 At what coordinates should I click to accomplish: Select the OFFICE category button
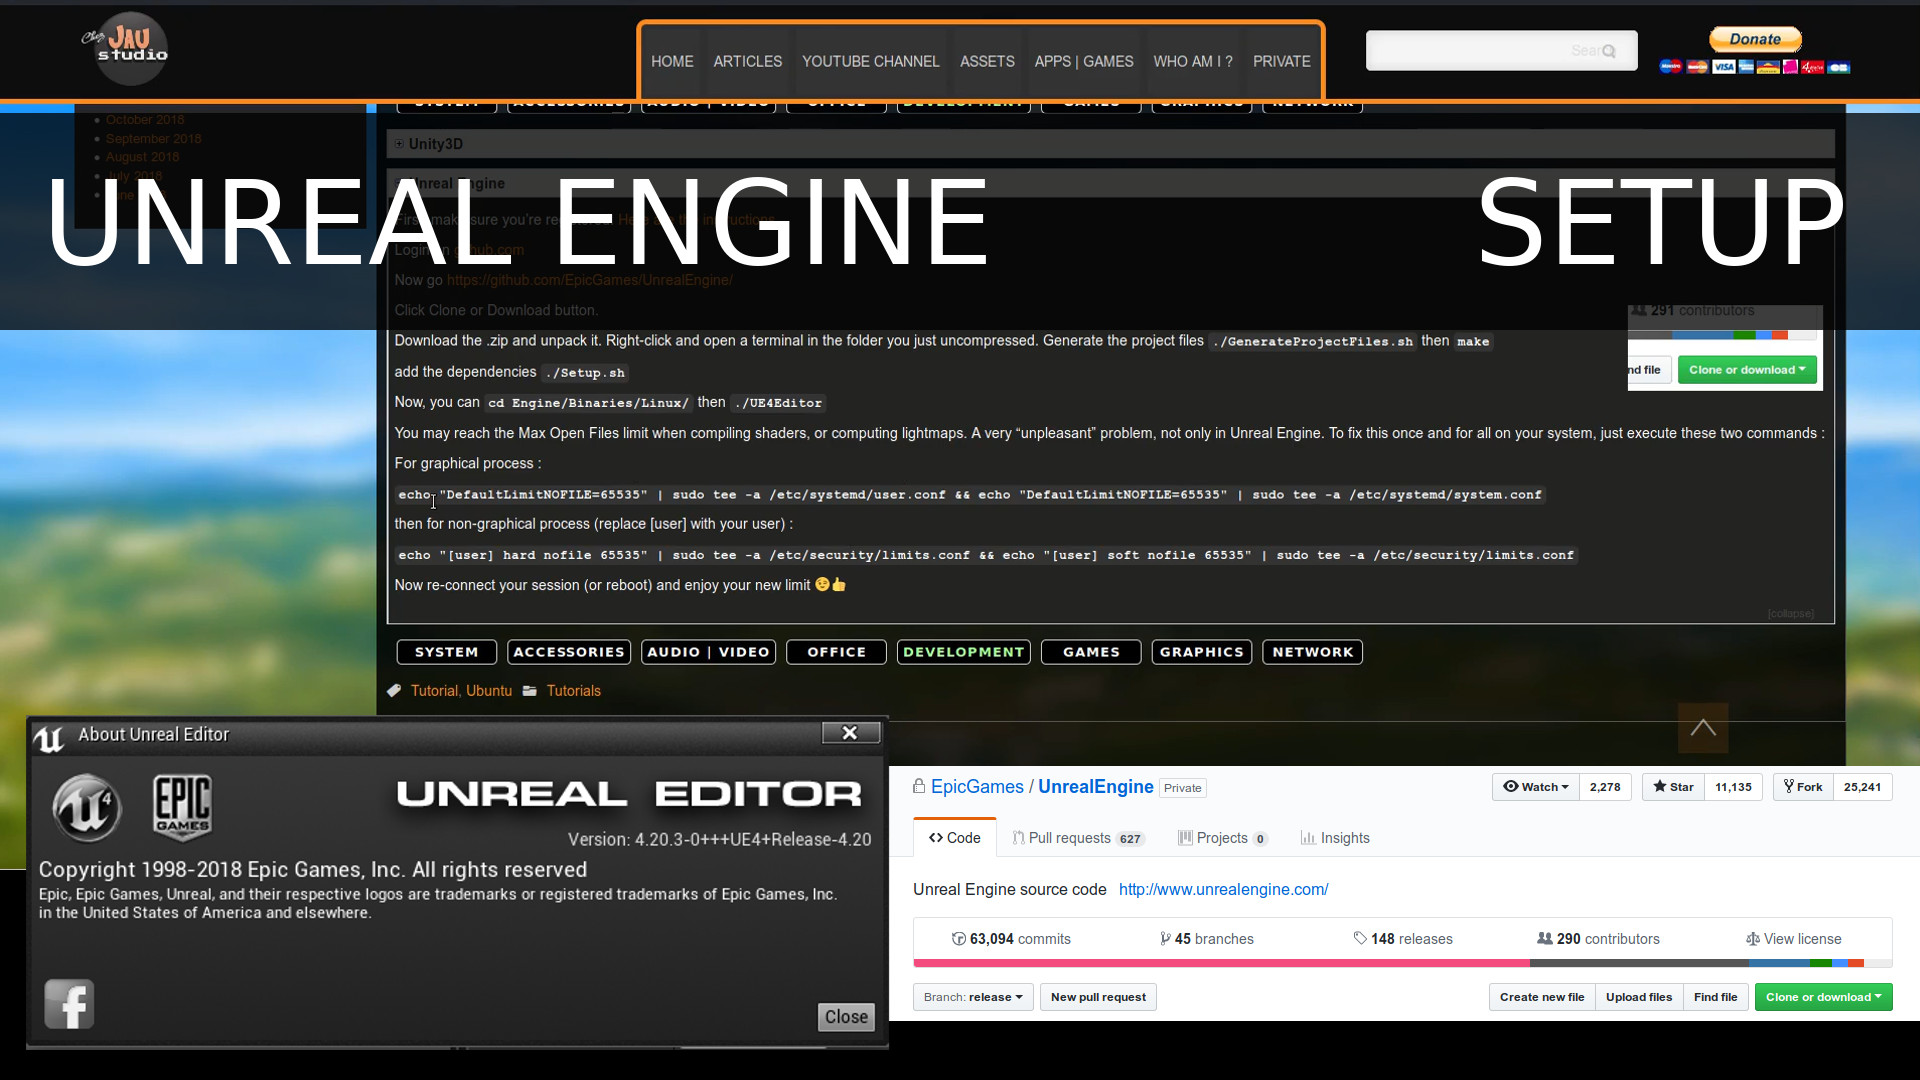click(x=836, y=652)
